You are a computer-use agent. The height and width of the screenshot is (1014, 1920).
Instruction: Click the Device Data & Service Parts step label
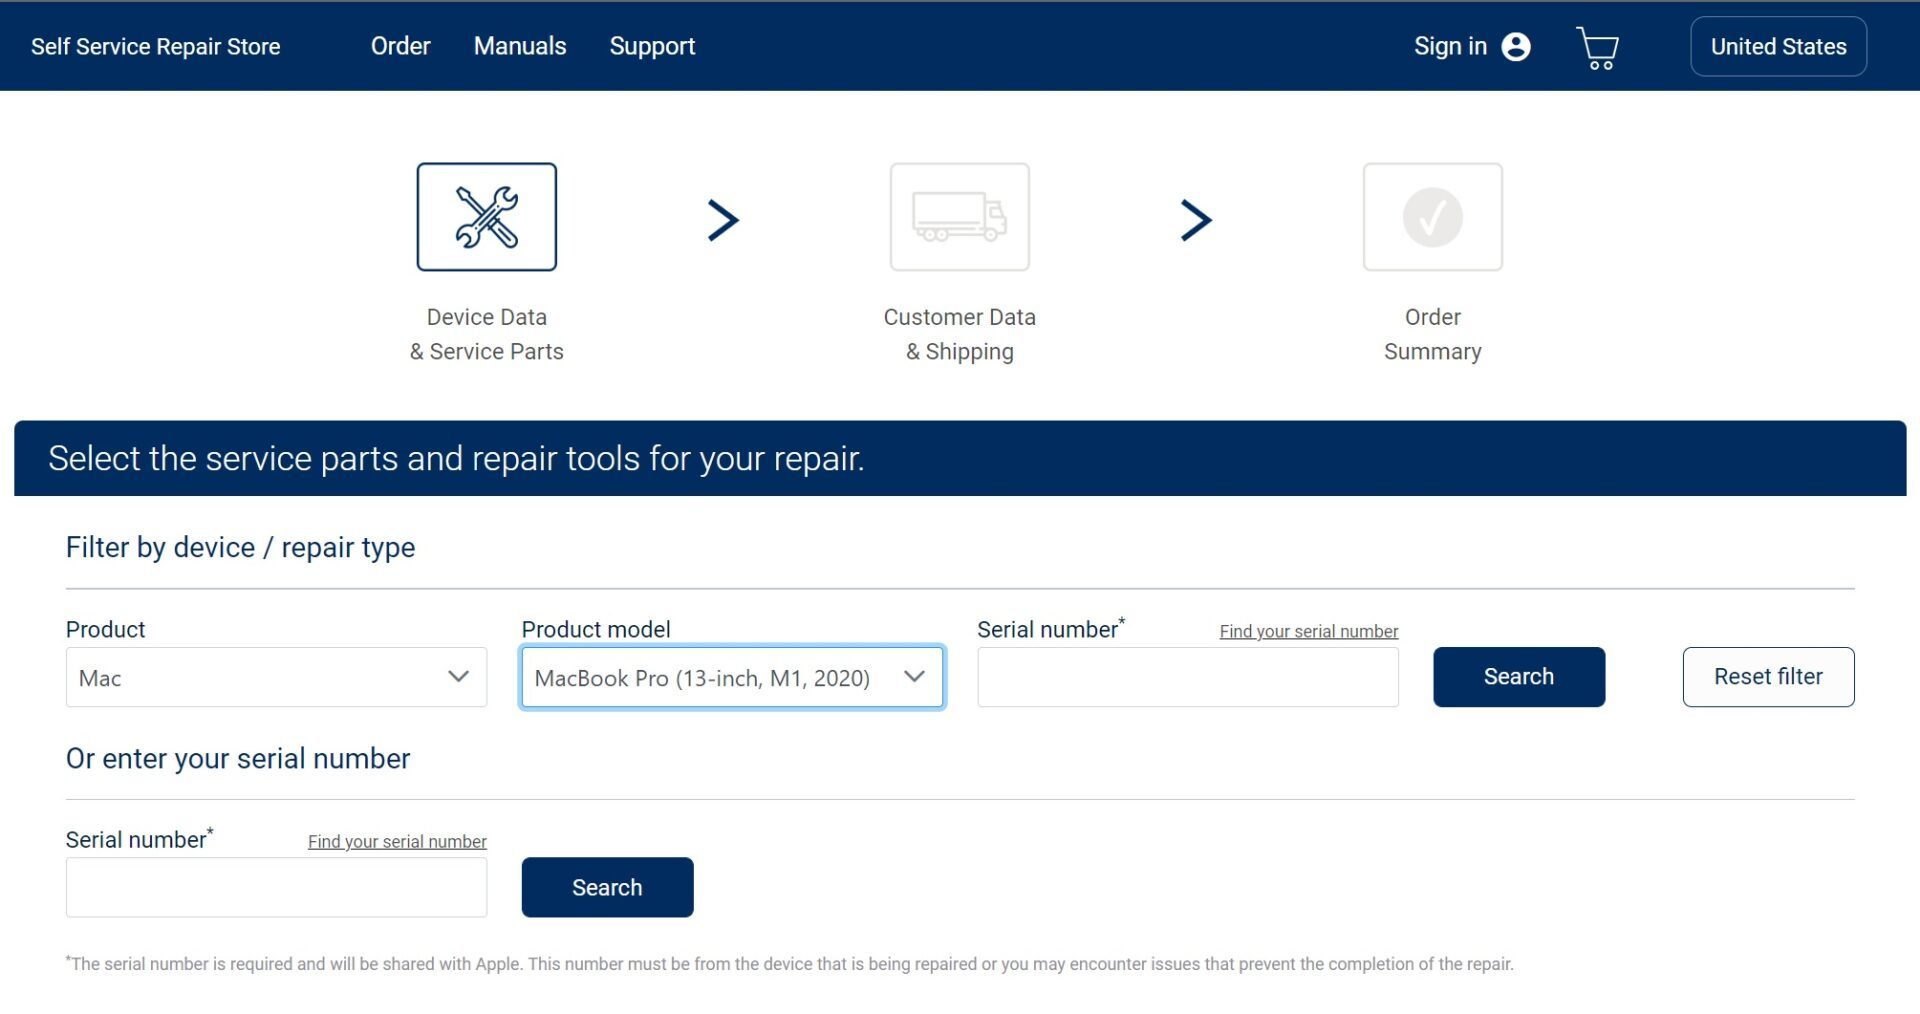(486, 334)
